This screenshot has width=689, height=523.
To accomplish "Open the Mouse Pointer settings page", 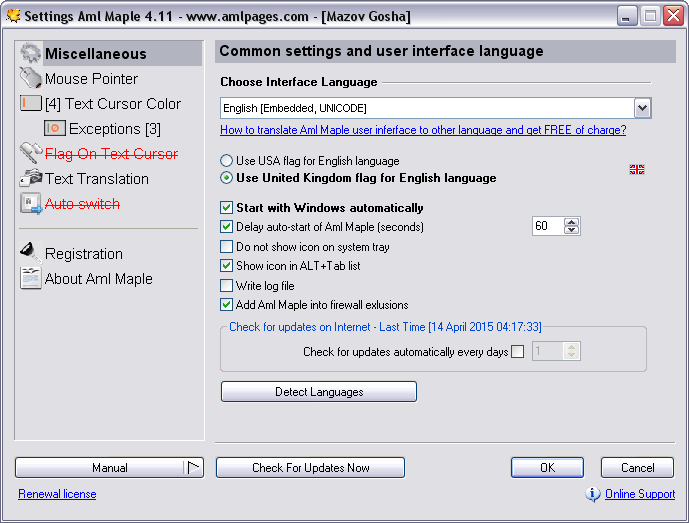I will [91, 79].
